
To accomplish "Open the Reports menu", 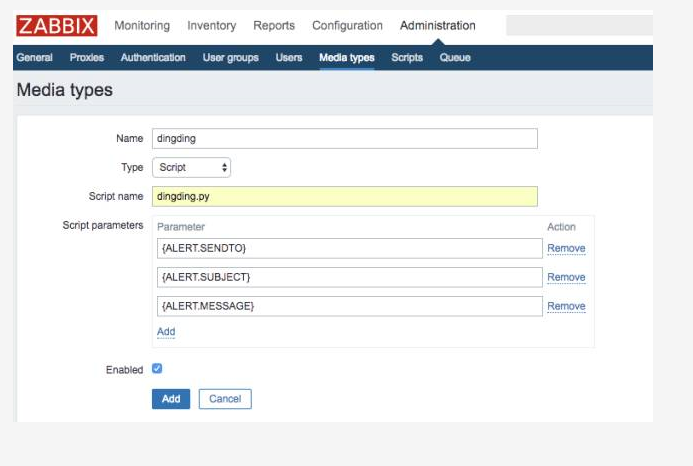I will point(274,26).
